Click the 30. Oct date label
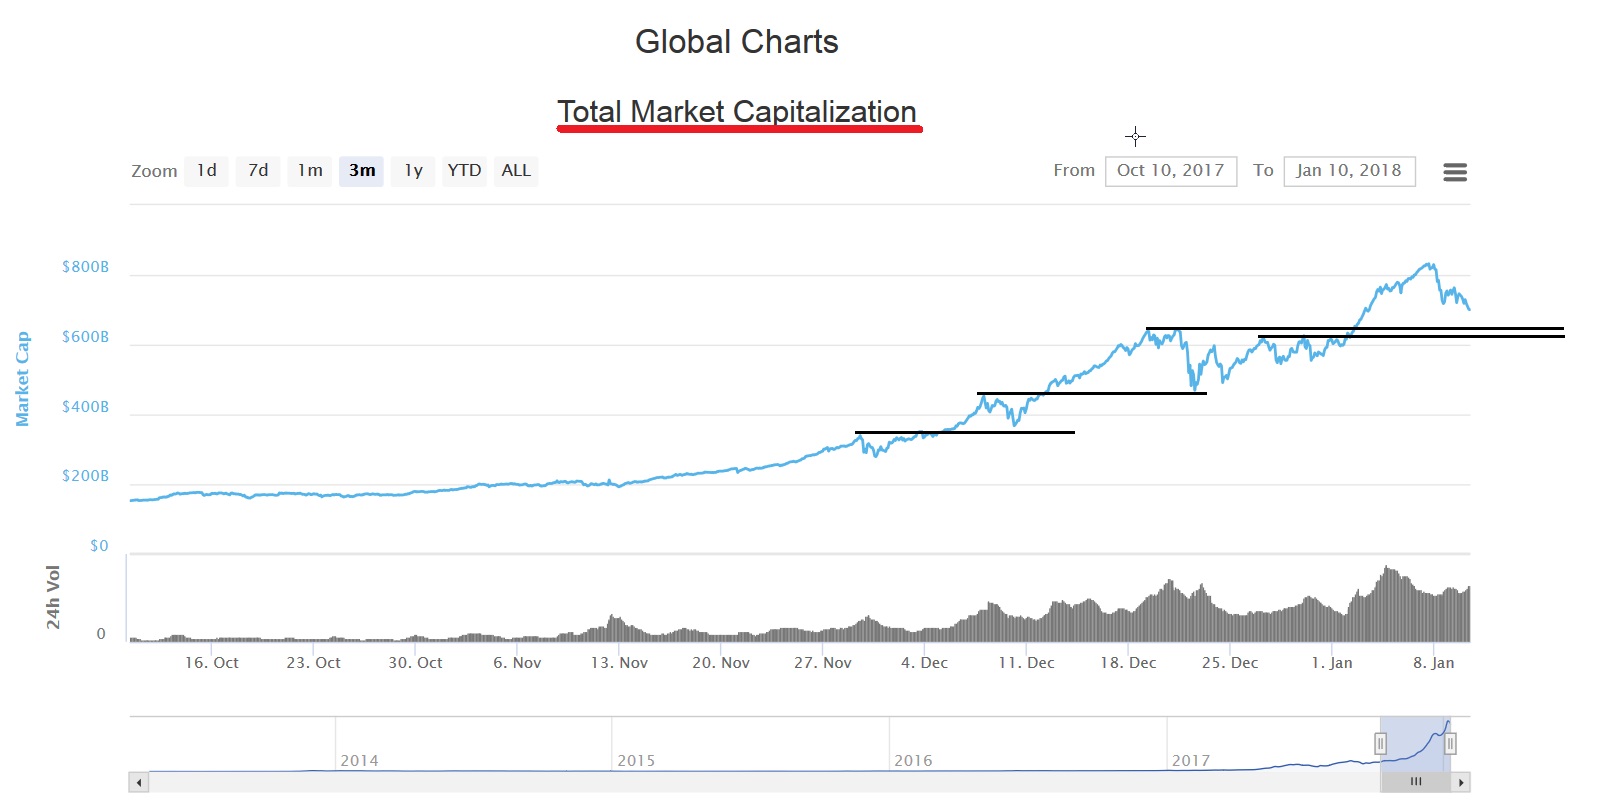Image resolution: width=1601 pixels, height=807 pixels. tap(415, 663)
